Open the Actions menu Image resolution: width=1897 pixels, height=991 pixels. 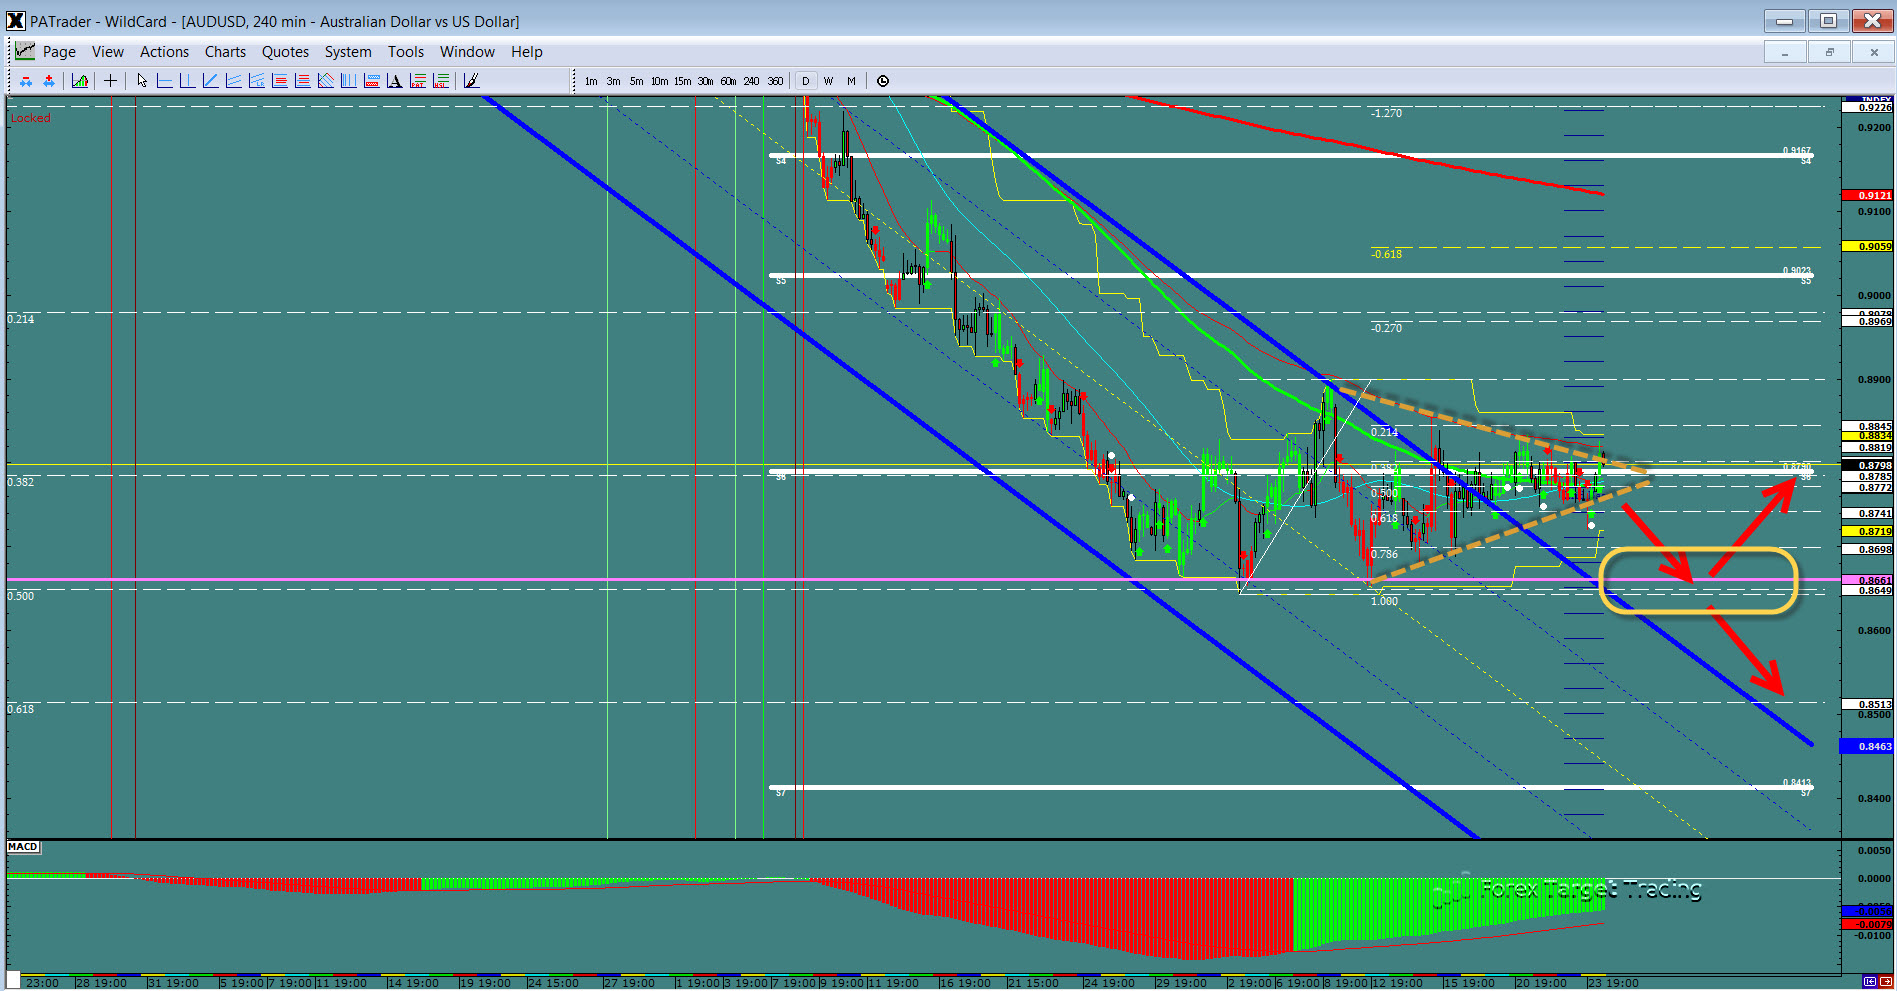[164, 52]
